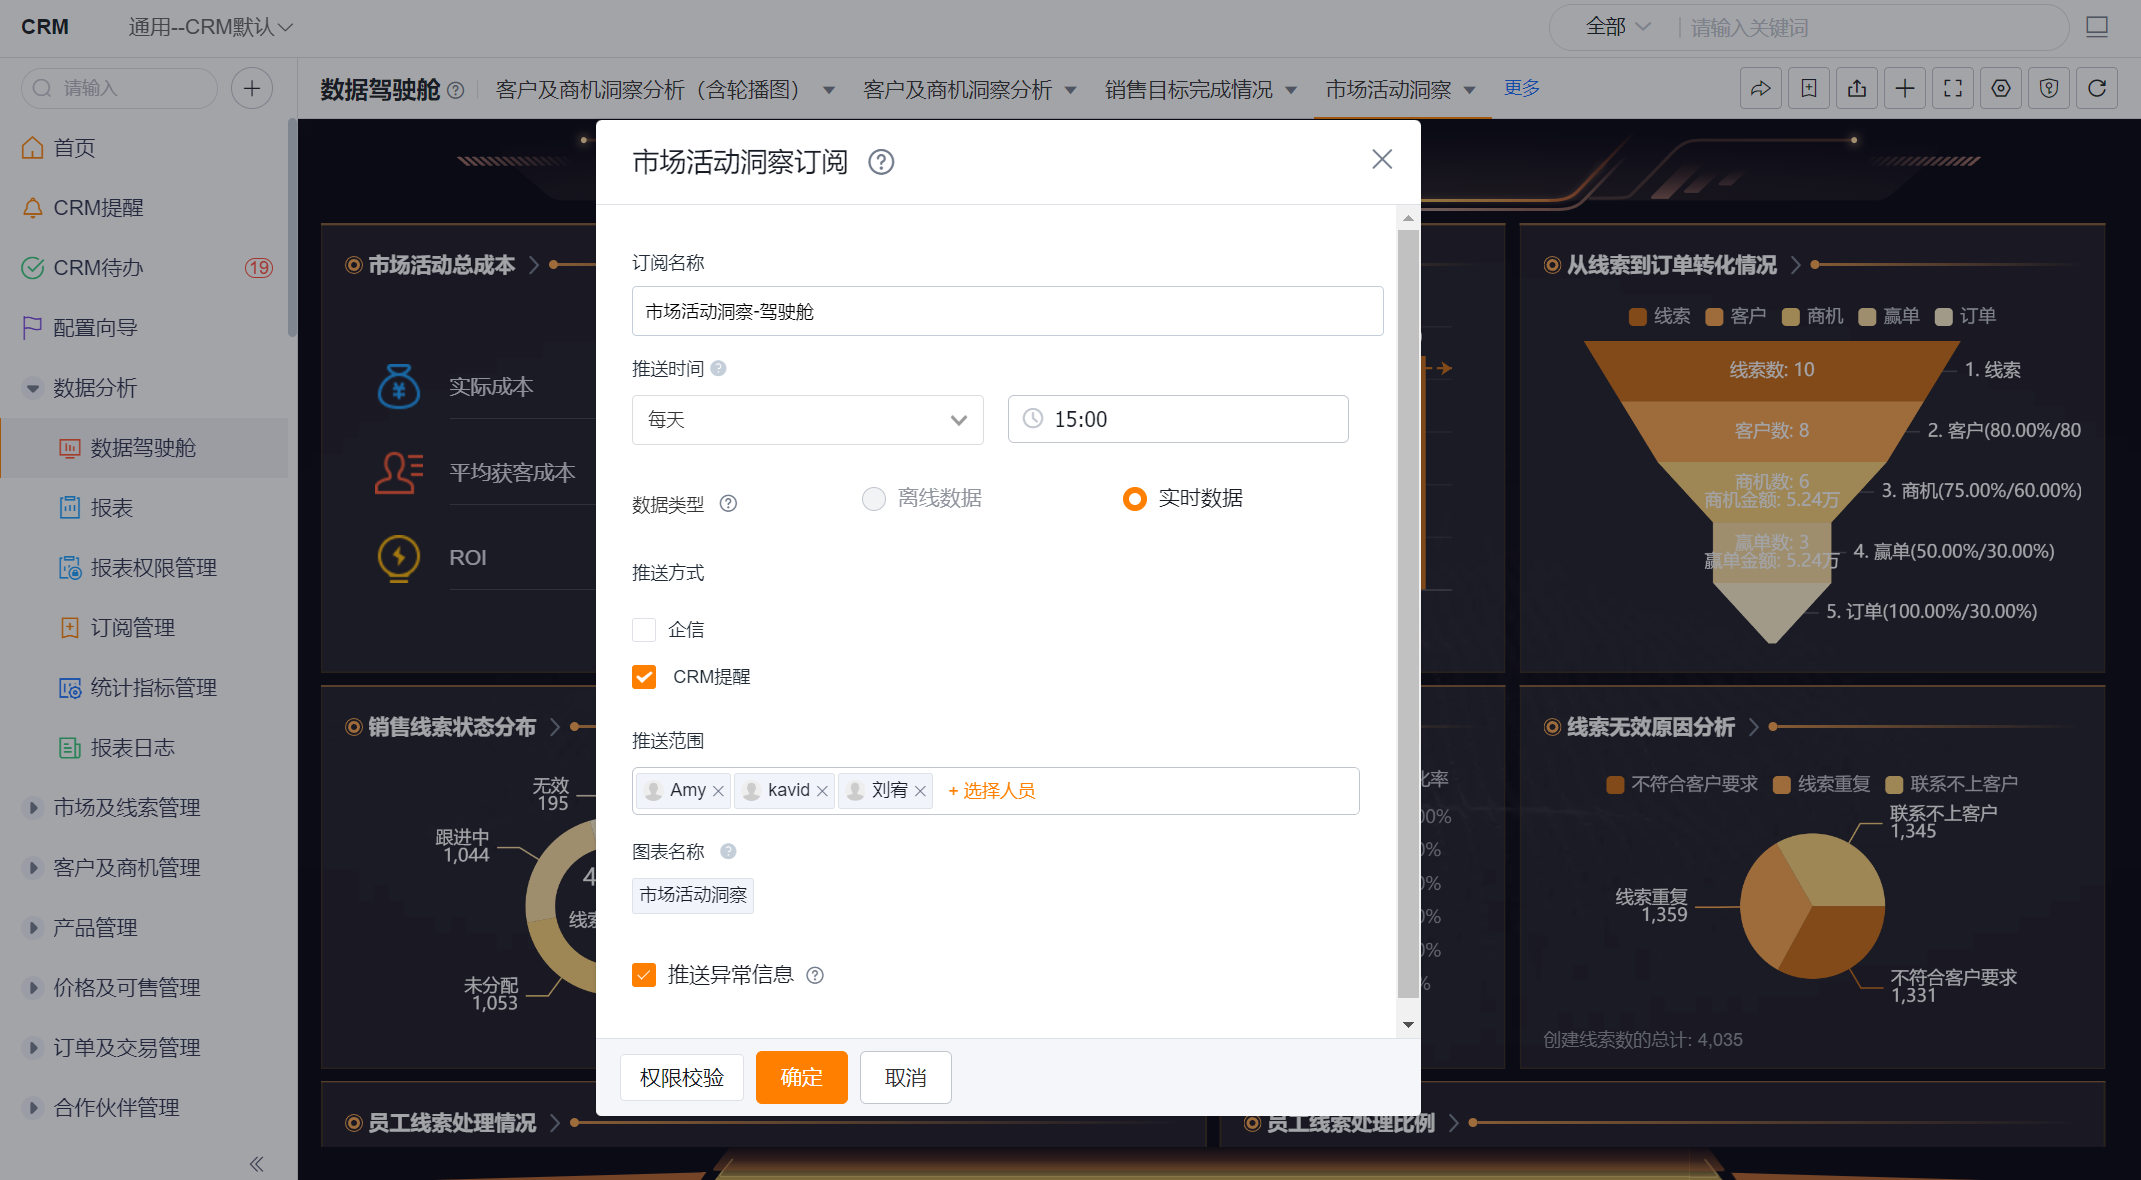Collapse the sidebar with double-chevron icon
This screenshot has width=2141, height=1180.
256,1163
